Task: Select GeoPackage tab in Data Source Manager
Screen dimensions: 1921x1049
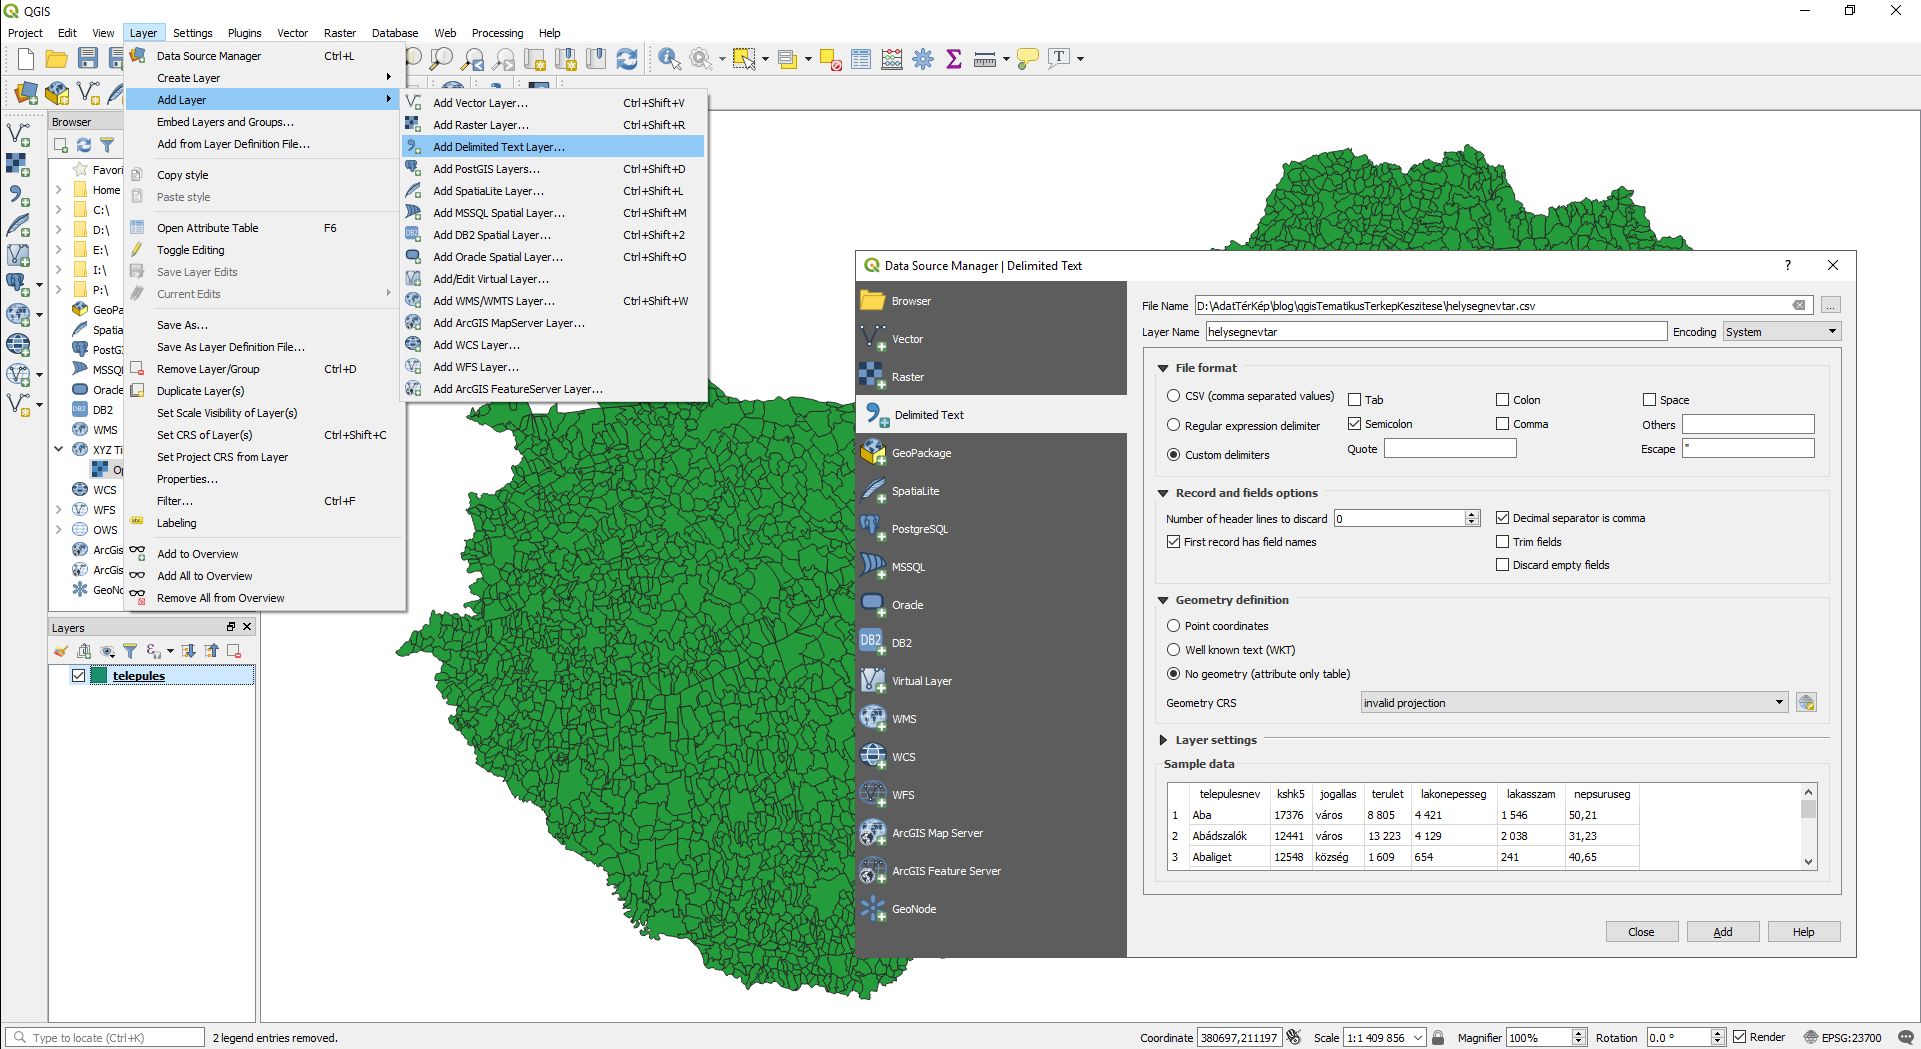Action: click(x=991, y=453)
